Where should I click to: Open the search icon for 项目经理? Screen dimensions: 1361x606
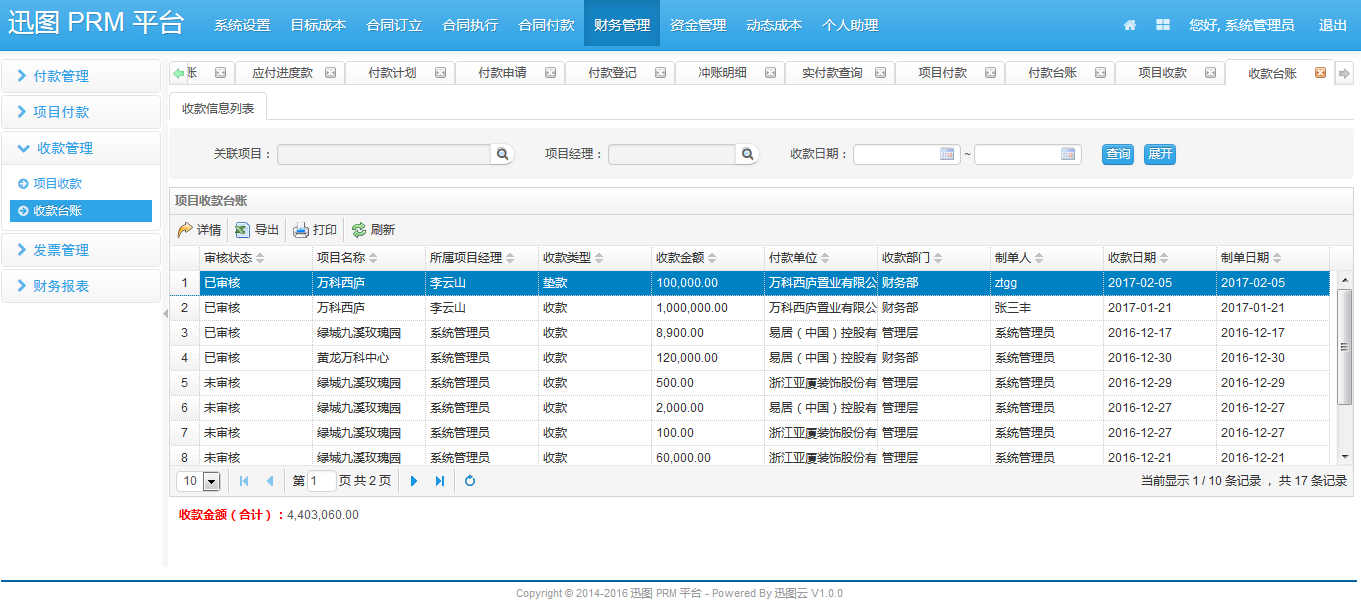point(747,154)
